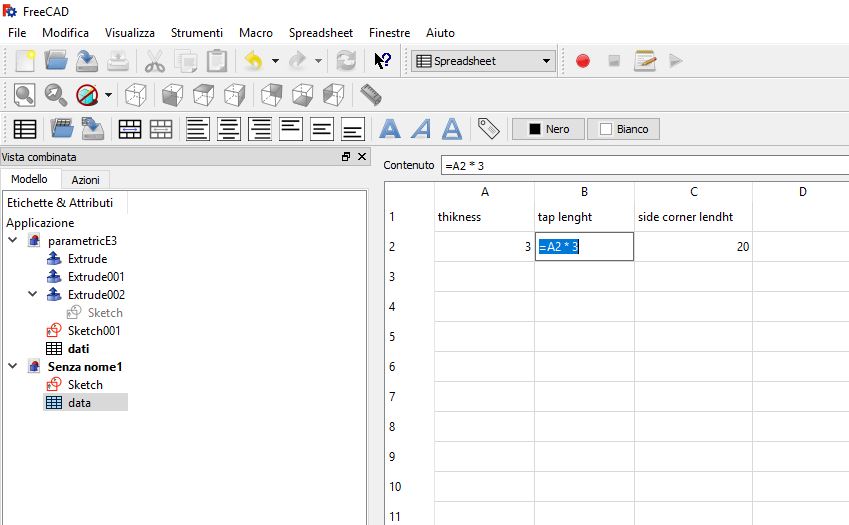The image size is (849, 525).
Task: Open the undo history dropdown arrow
Action: pyautogui.click(x=275, y=61)
